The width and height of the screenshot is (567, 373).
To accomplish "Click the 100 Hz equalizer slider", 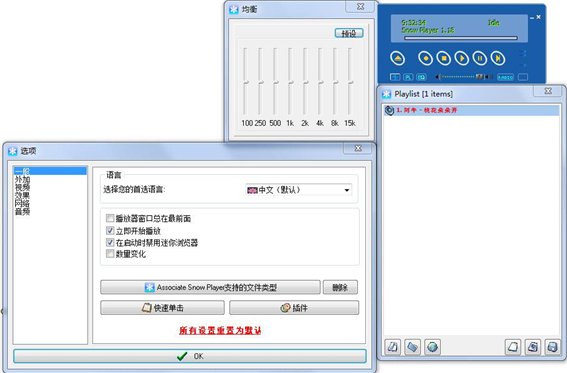I will tap(246, 82).
